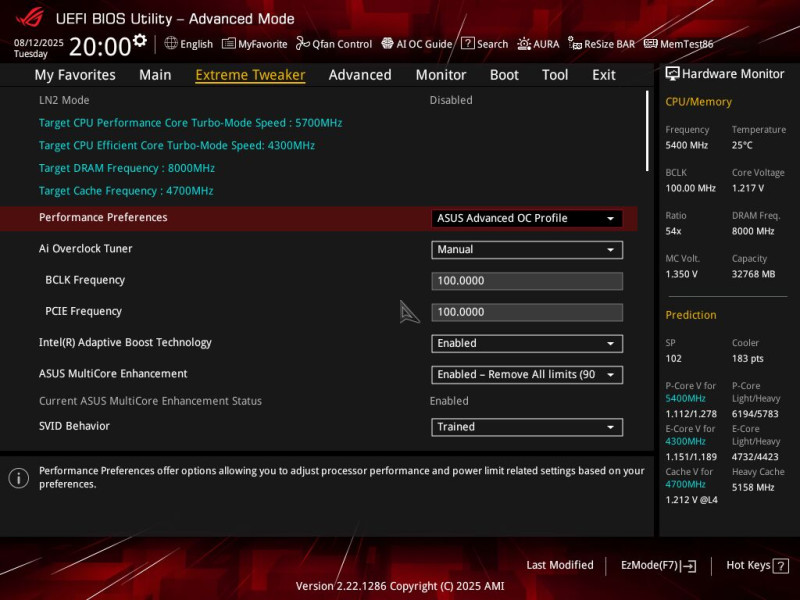Click the English language globe icon
Viewport: 800px width, 600px height.
point(171,43)
